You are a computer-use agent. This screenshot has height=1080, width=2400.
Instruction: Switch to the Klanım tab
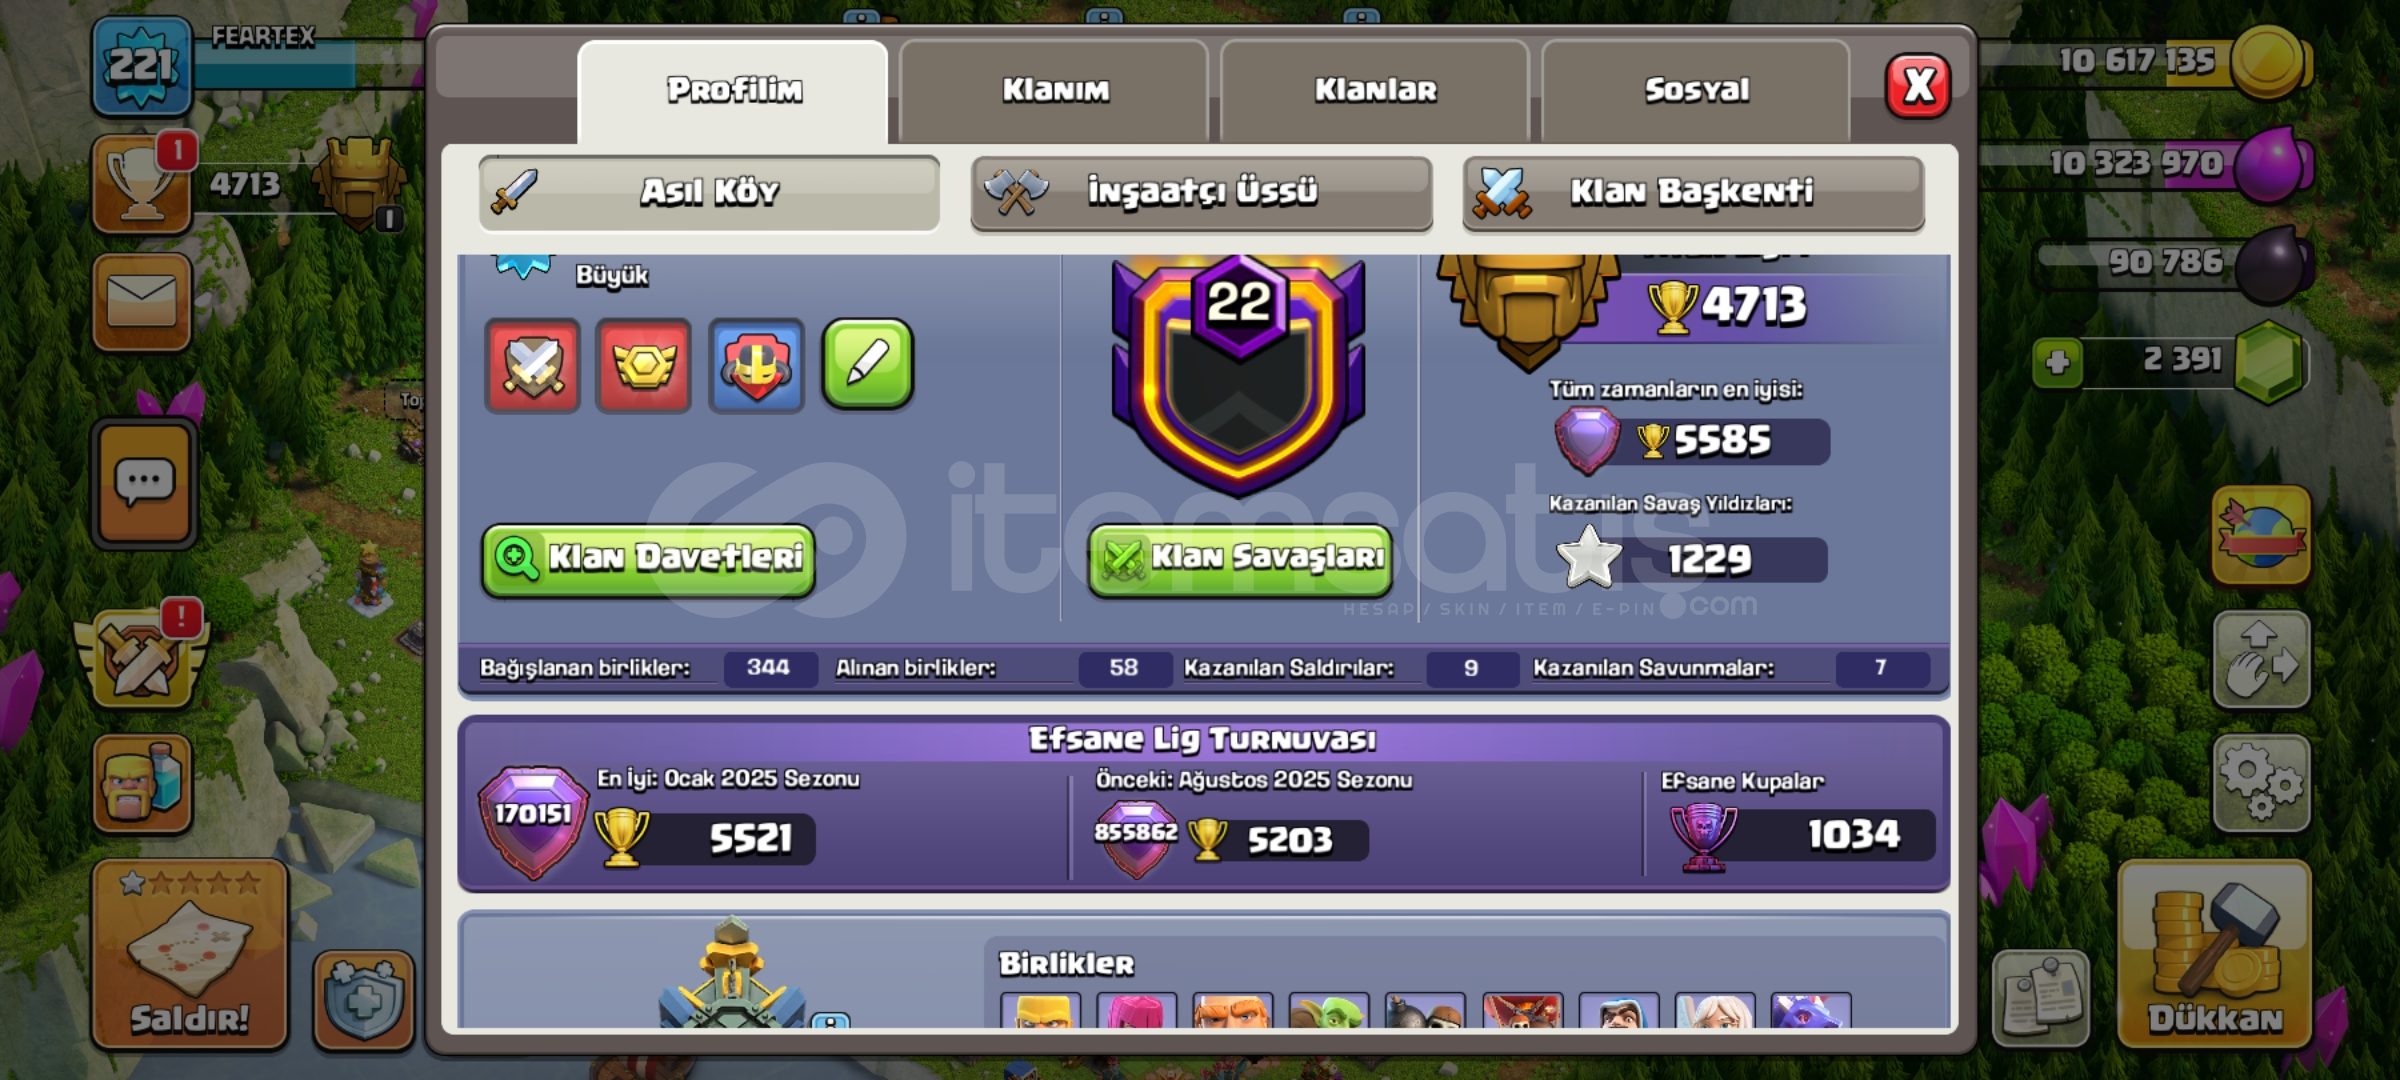tap(1055, 90)
